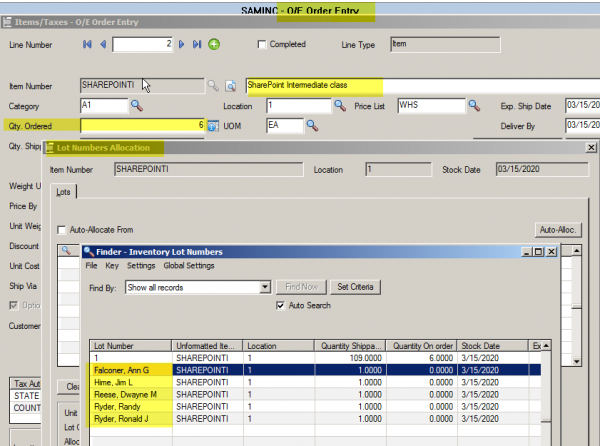Click the Deliver By date field
The height and width of the screenshot is (446, 600).
pos(582,125)
